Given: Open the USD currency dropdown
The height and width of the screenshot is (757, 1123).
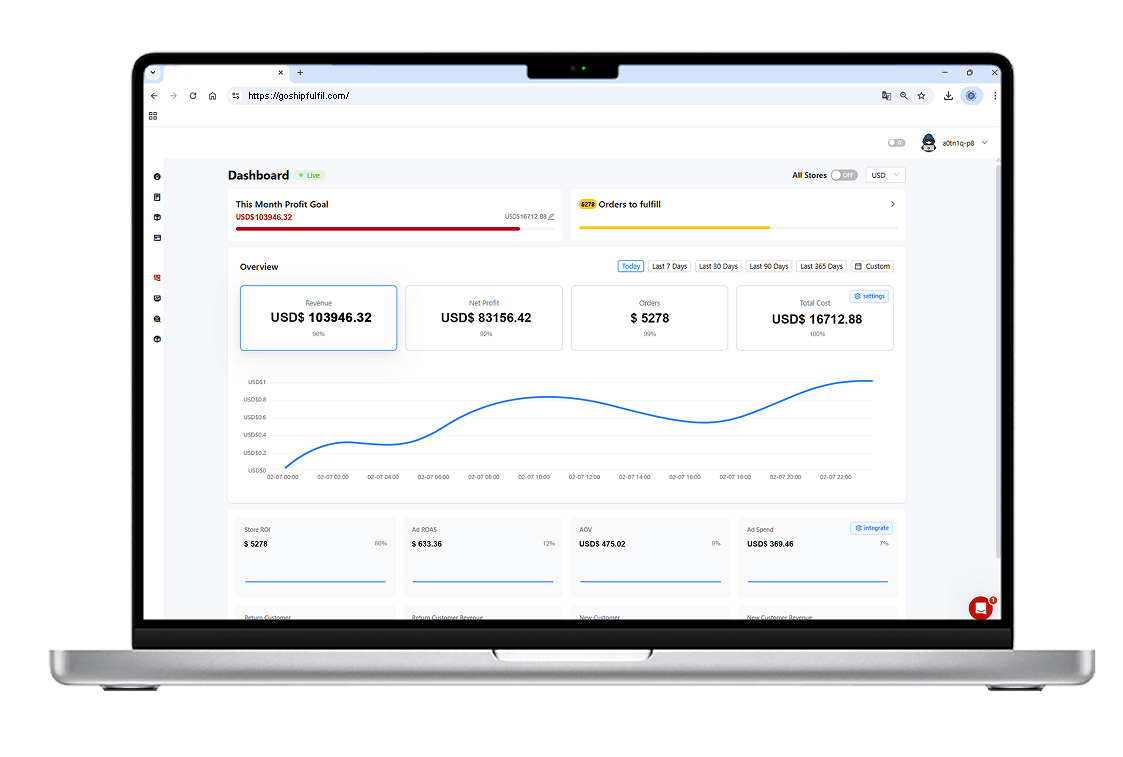Looking at the screenshot, I should point(885,175).
